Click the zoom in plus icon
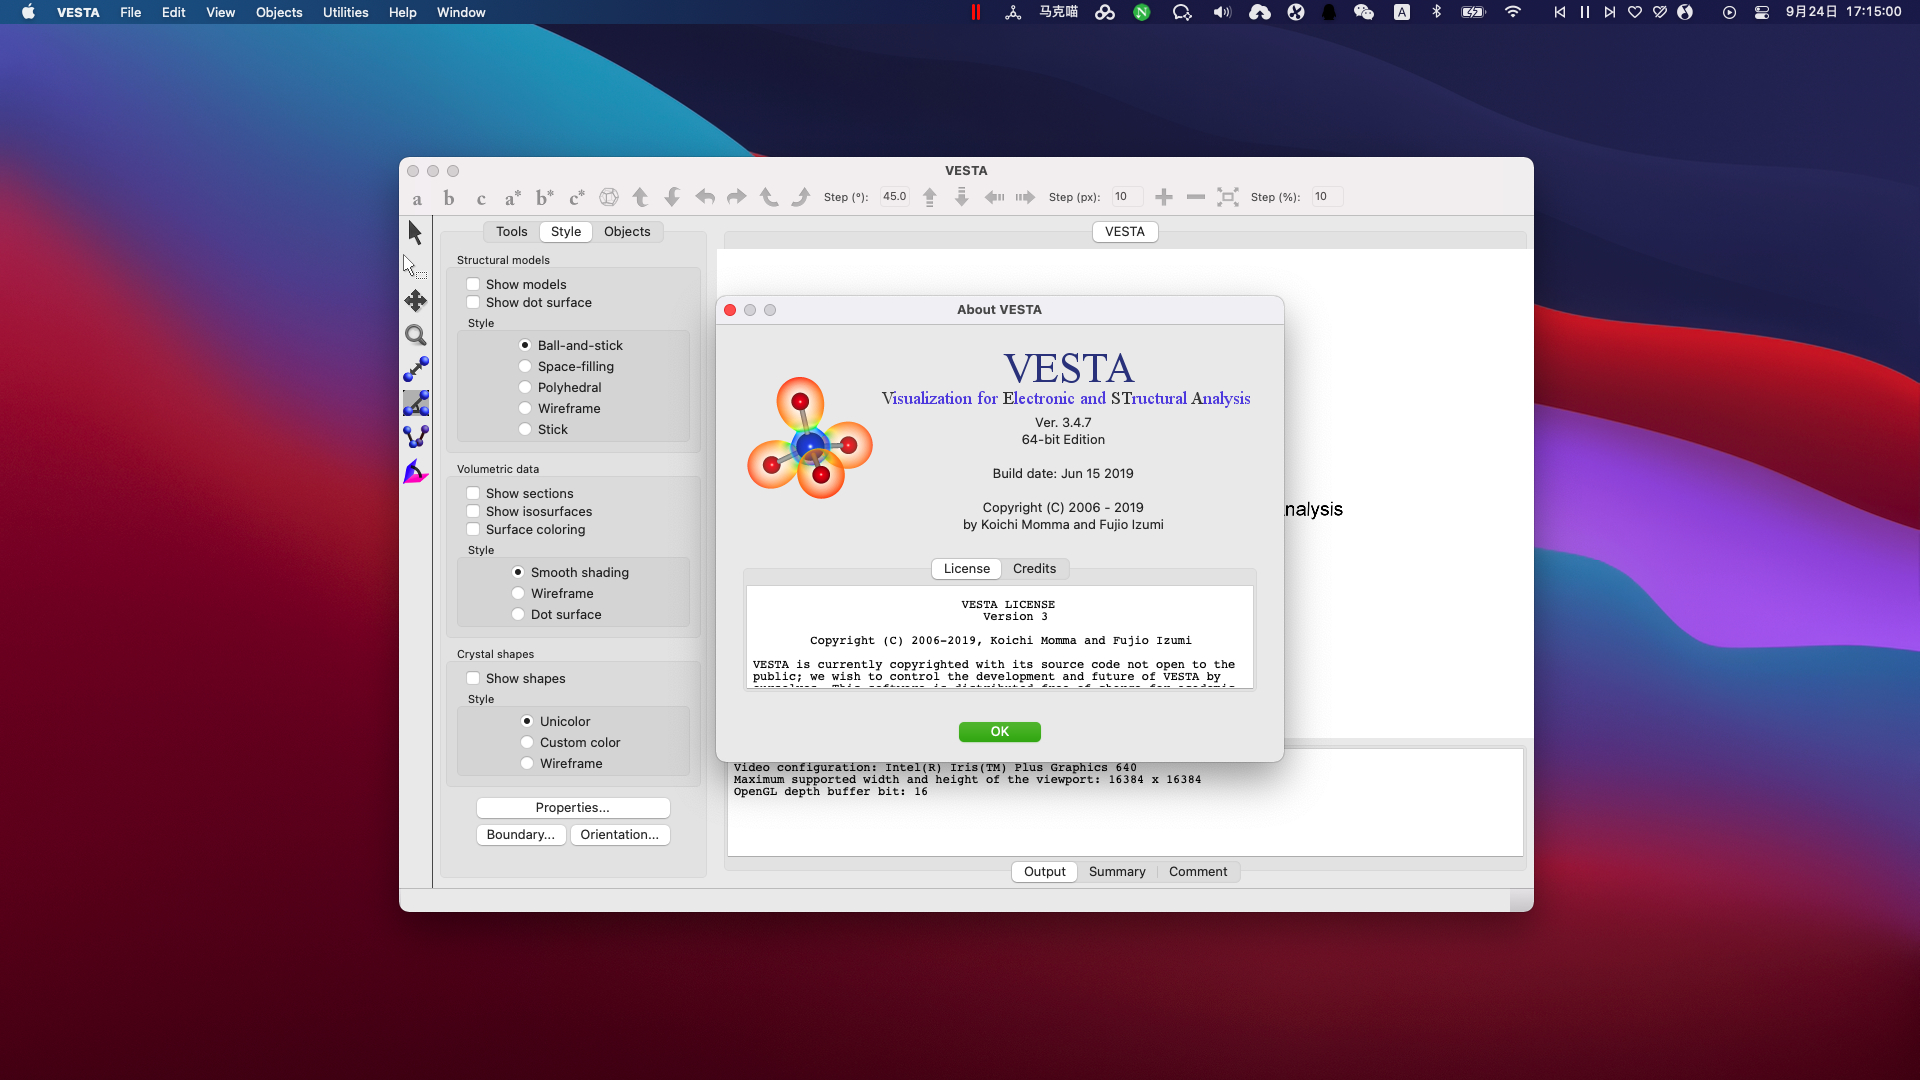The image size is (1920, 1080). click(x=1163, y=197)
